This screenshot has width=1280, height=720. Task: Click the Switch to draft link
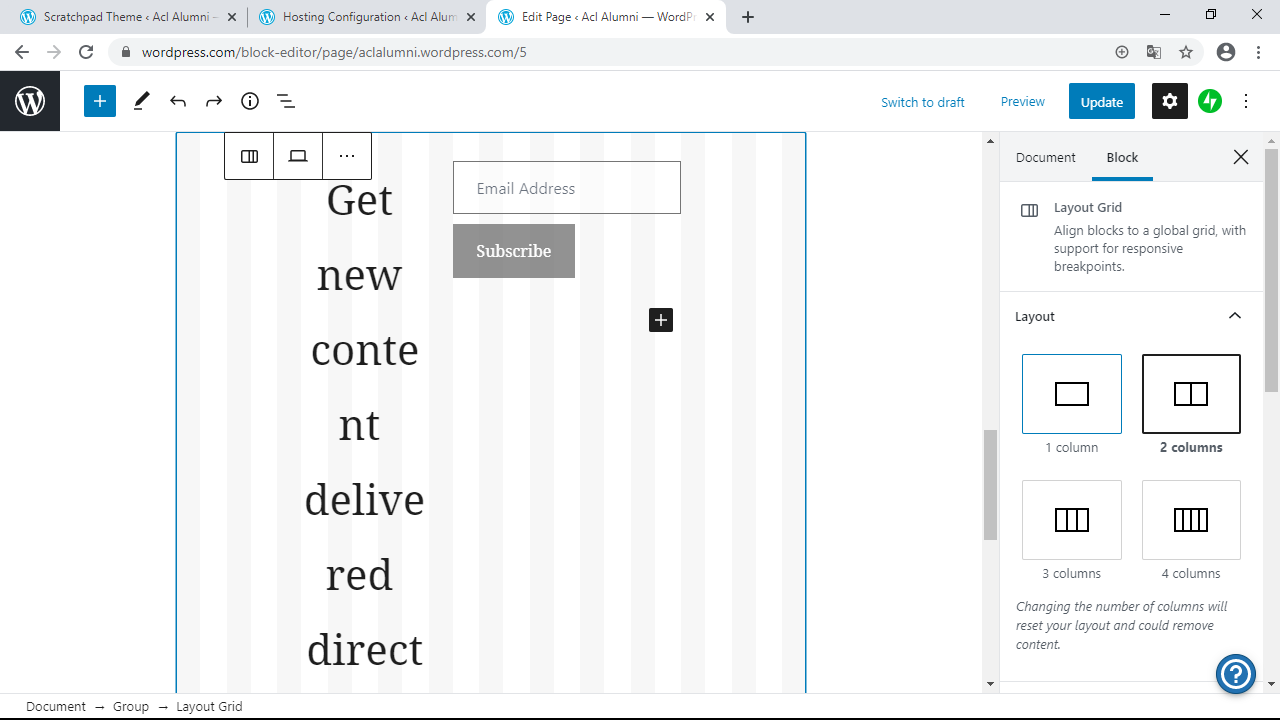click(923, 102)
